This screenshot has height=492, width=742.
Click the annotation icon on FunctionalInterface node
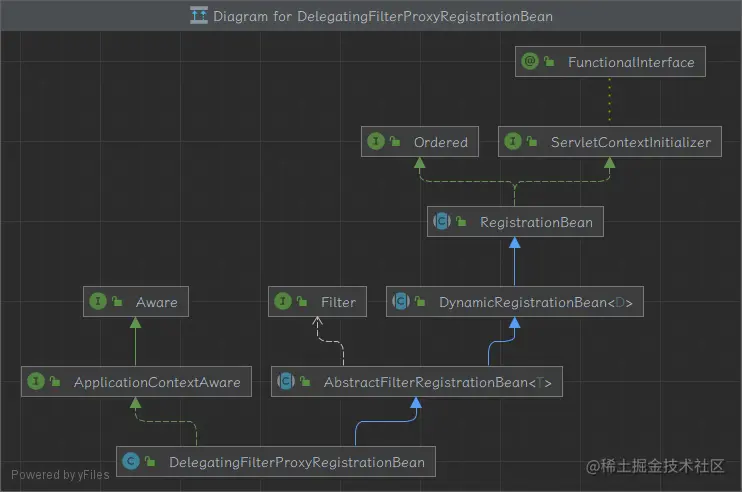coord(530,61)
